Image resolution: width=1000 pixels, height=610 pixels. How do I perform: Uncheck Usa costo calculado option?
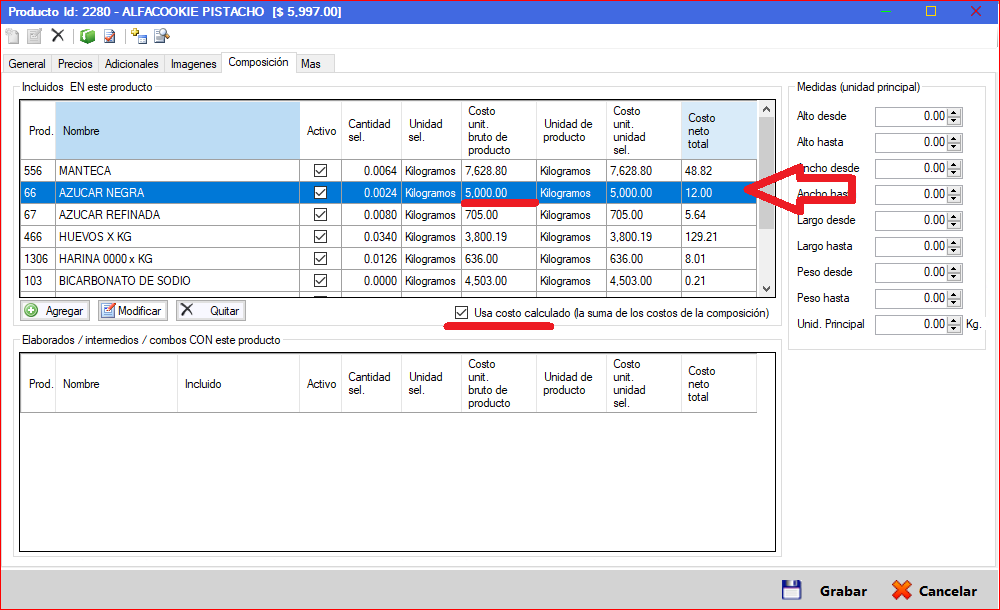pyautogui.click(x=462, y=313)
